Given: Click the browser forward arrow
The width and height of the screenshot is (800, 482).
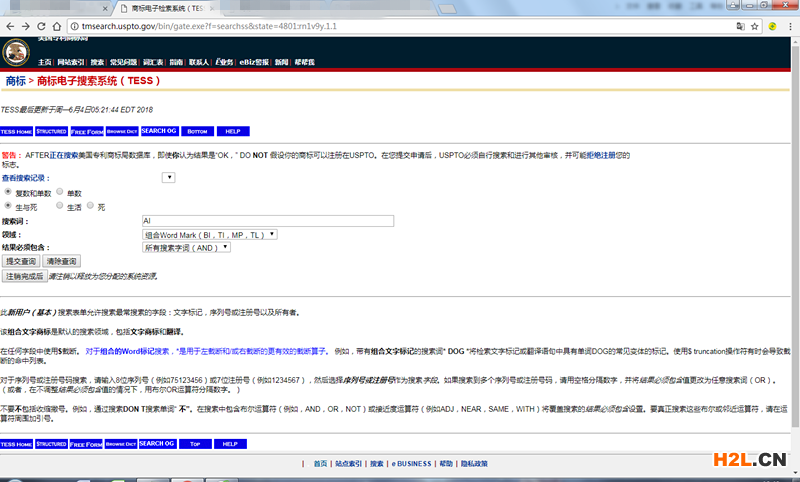Looking at the screenshot, I should [26, 26].
